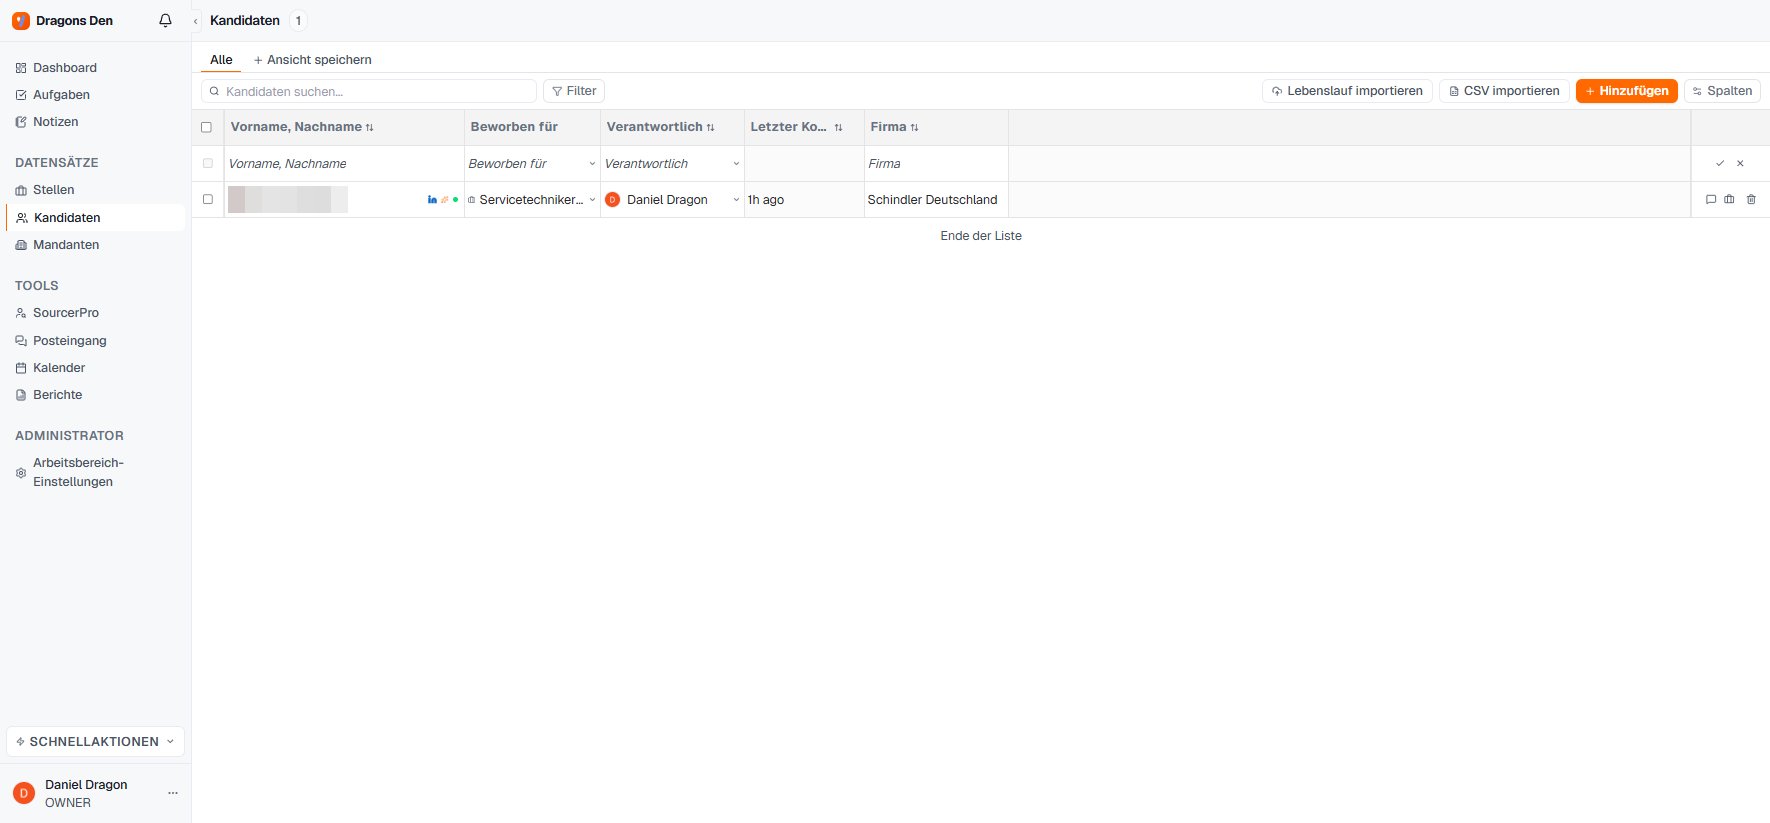Sort by the Letzter Ko... column arrows
The height and width of the screenshot is (823, 1770).
(838, 127)
